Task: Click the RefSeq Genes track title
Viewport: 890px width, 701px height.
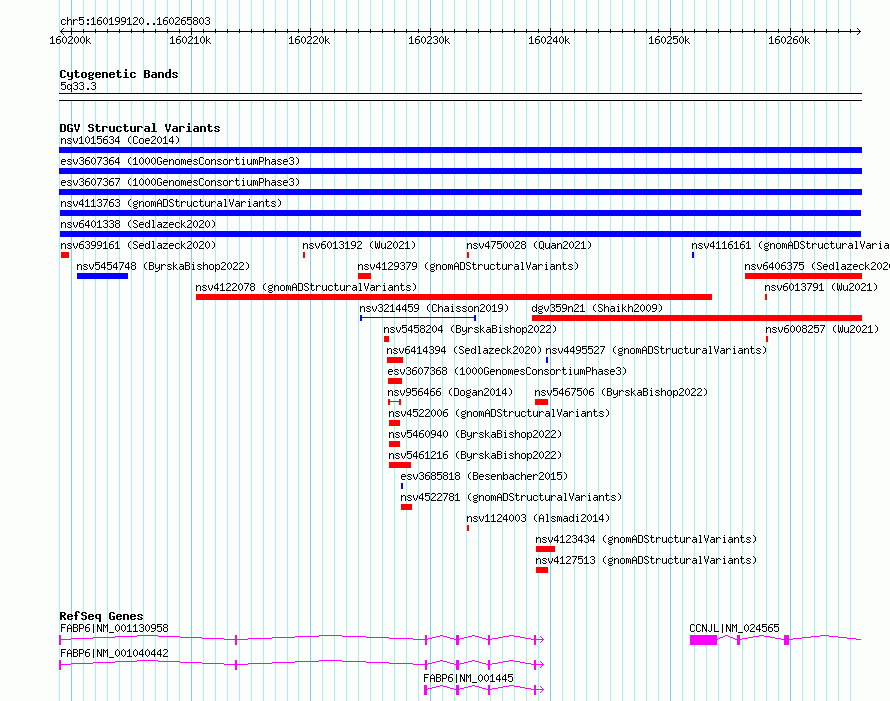Action: pos(102,616)
